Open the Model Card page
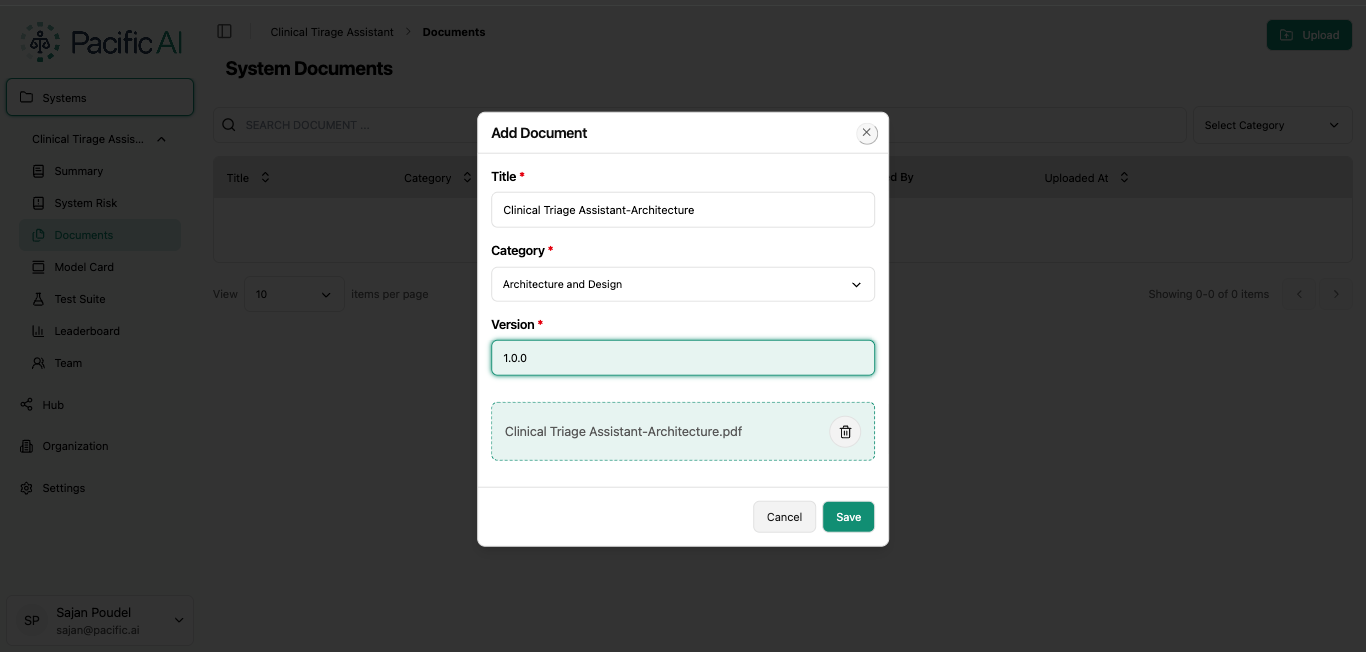The height and width of the screenshot is (652, 1366). pos(84,267)
